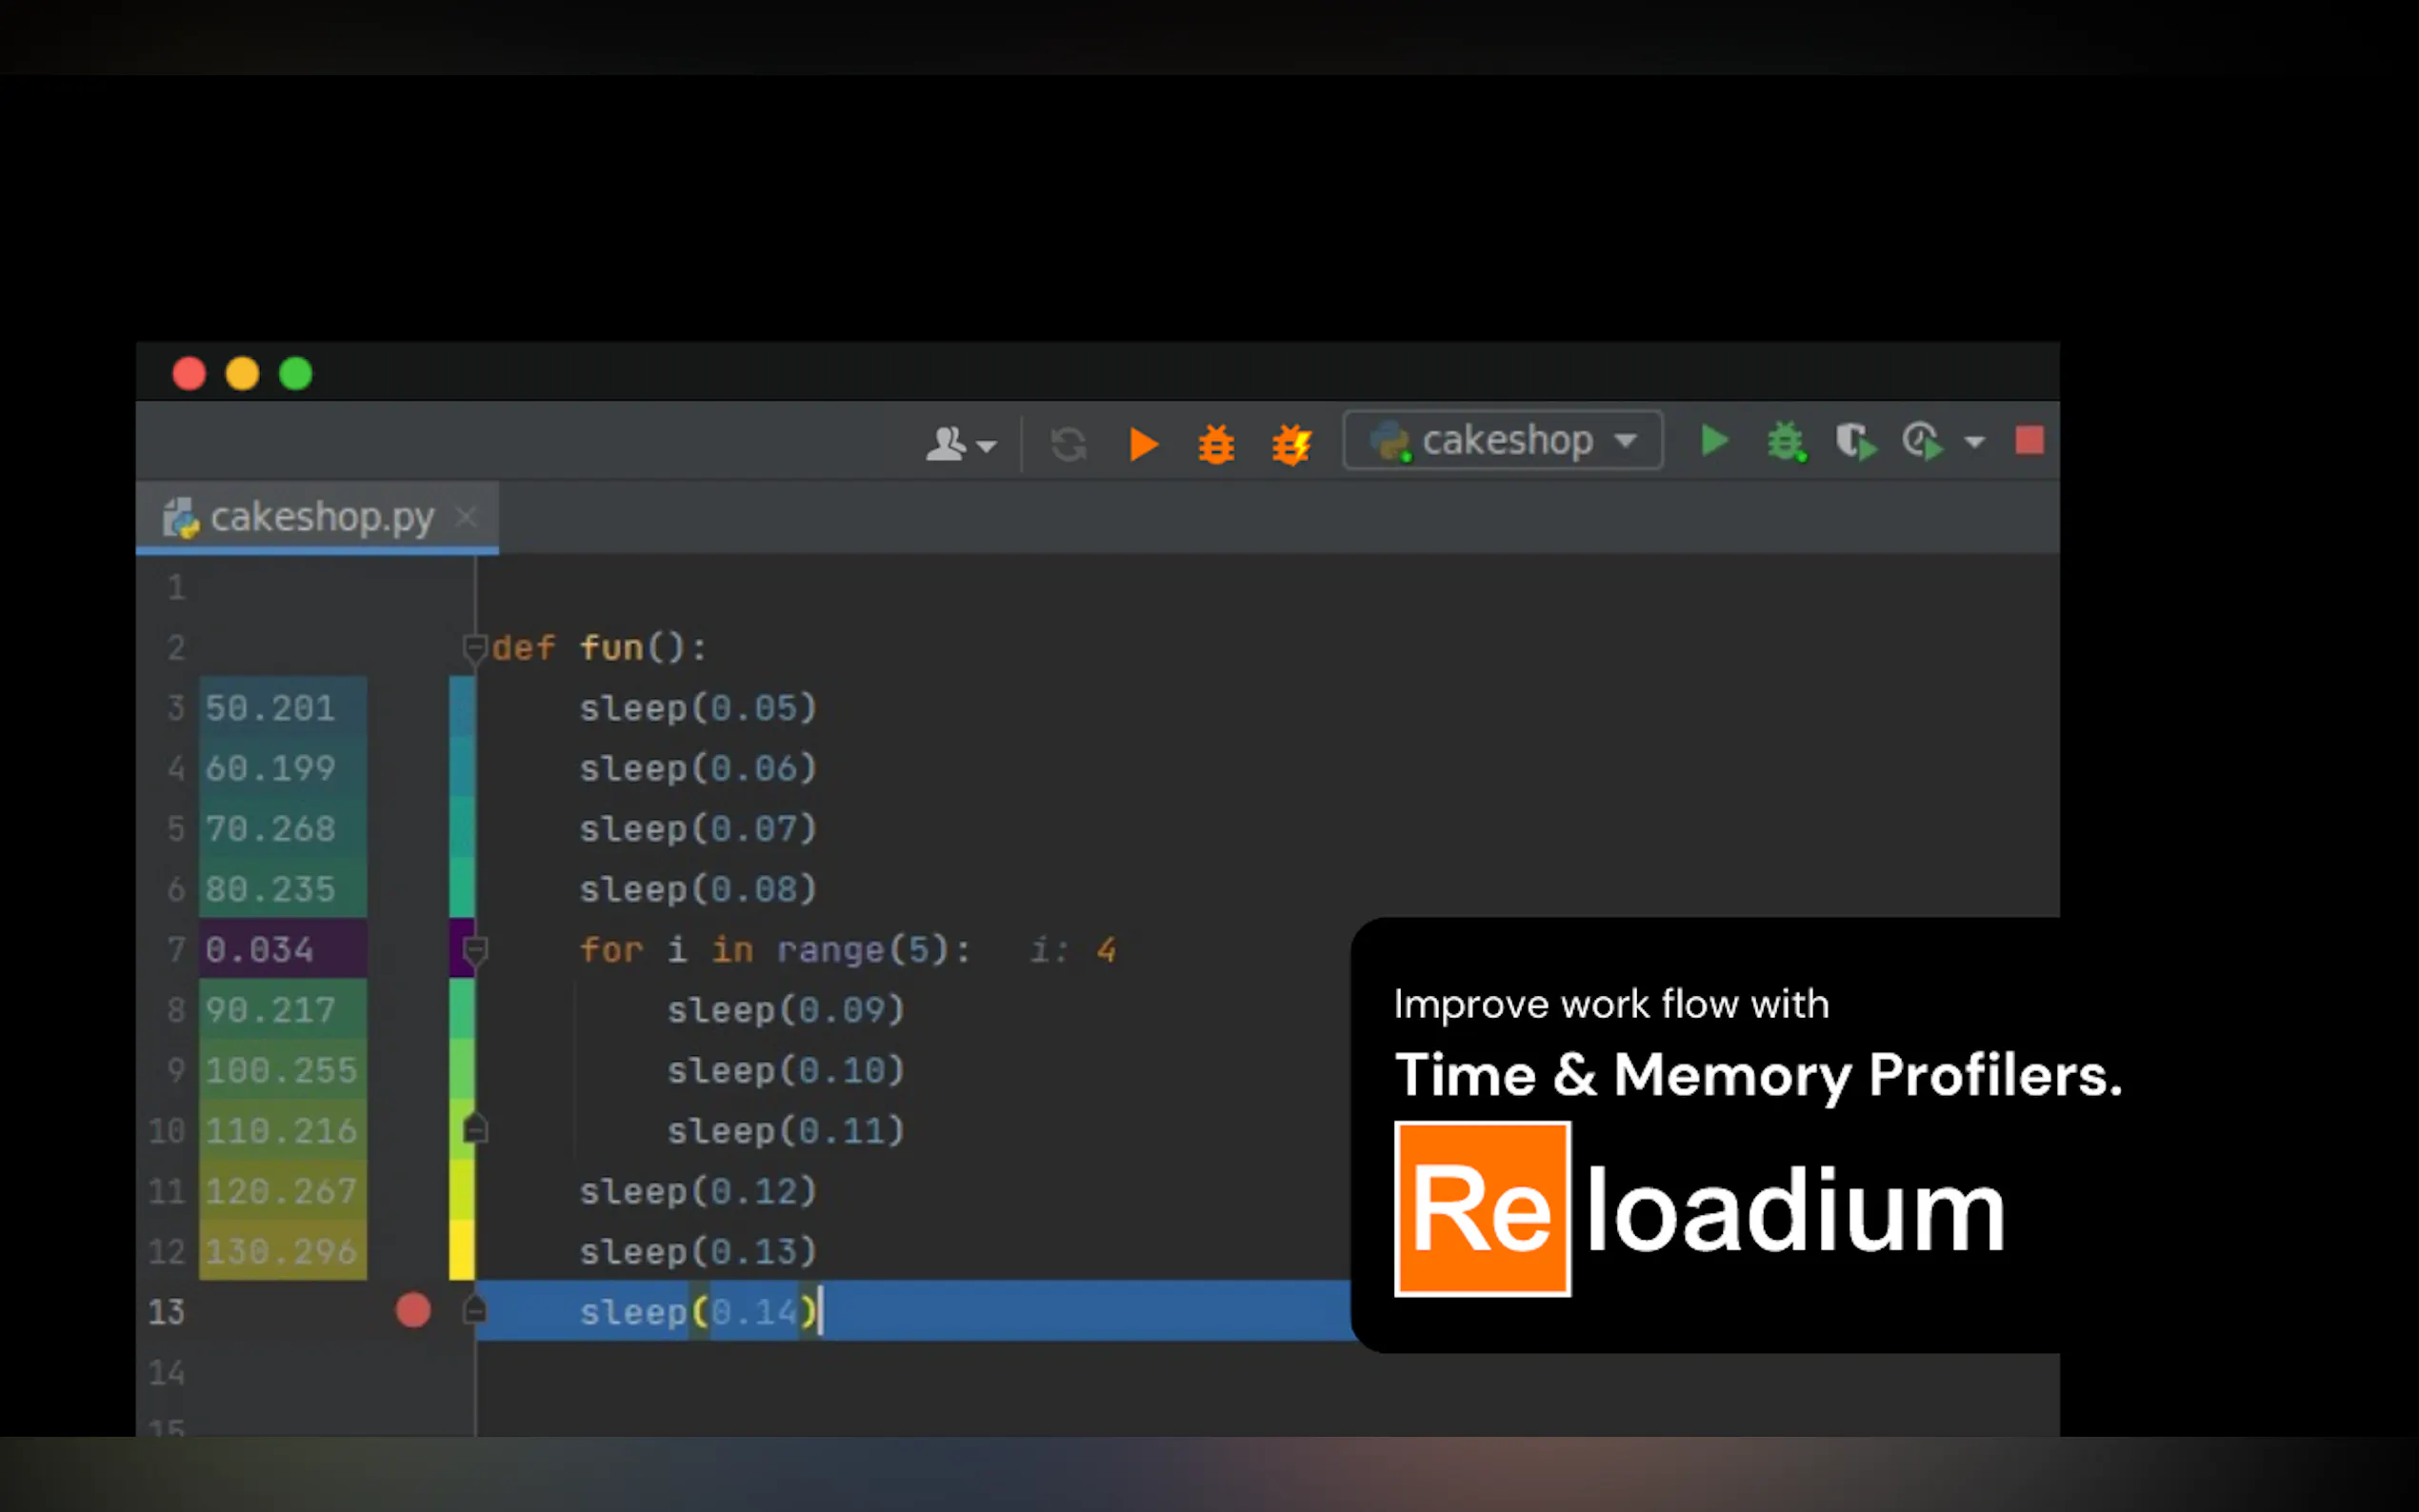Click the green Run button

[1714, 441]
